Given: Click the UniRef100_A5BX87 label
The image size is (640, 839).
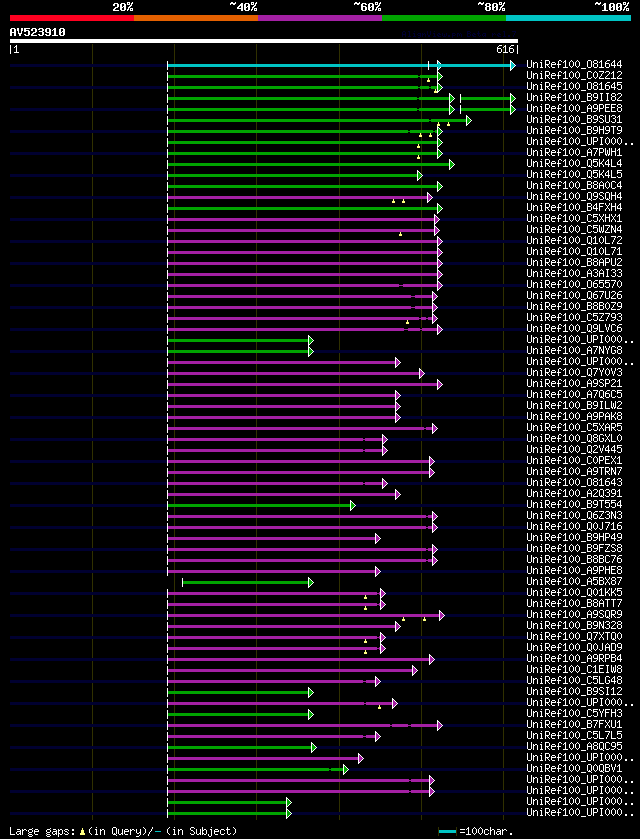Looking at the screenshot, I should coord(574,581).
